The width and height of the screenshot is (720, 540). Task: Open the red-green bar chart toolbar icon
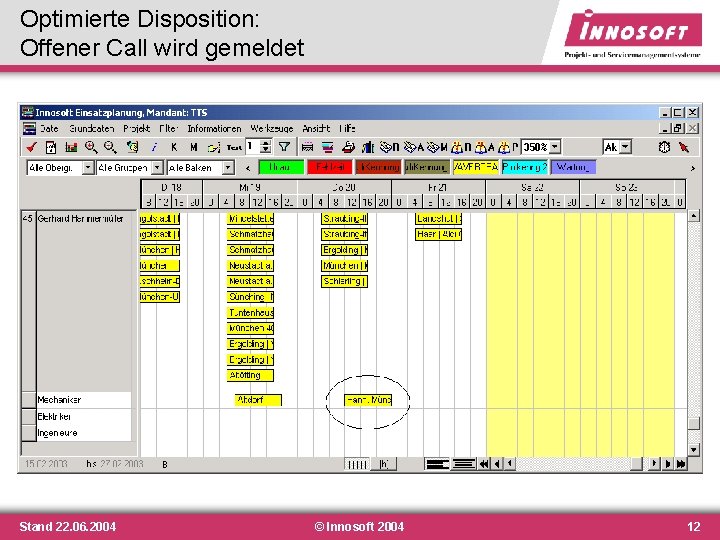(x=71, y=147)
